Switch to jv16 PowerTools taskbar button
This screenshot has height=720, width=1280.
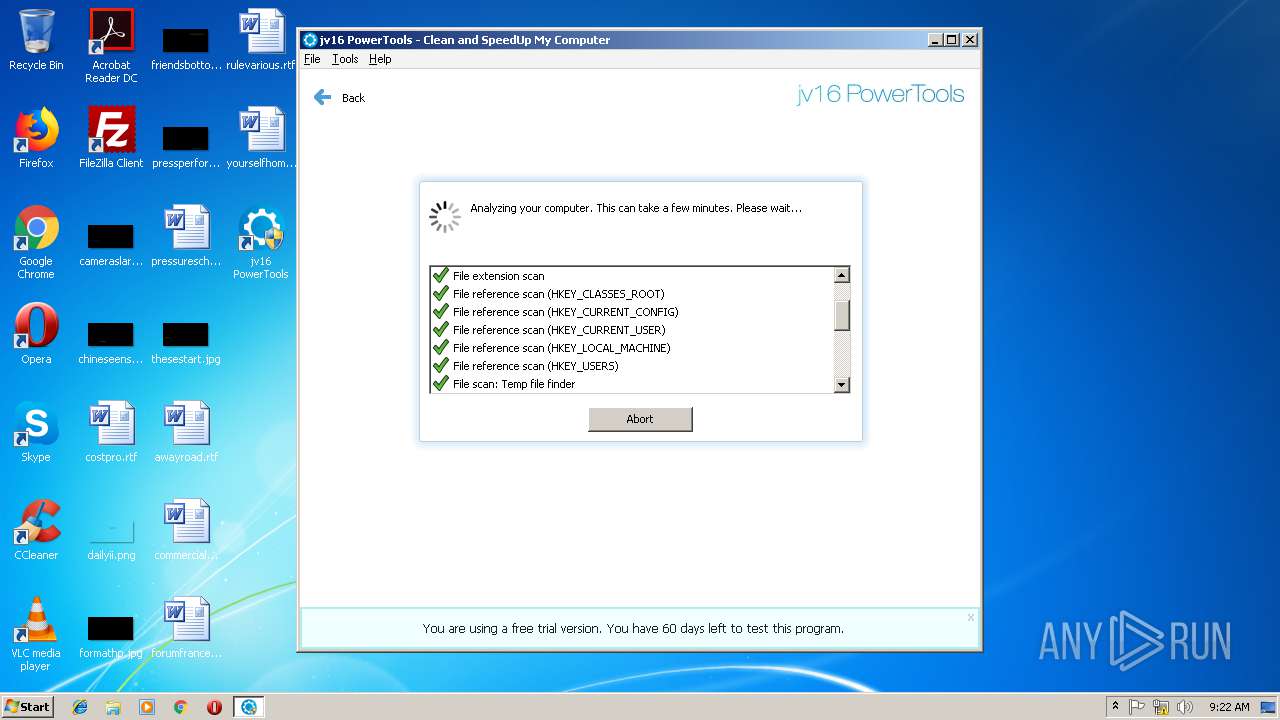(248, 707)
